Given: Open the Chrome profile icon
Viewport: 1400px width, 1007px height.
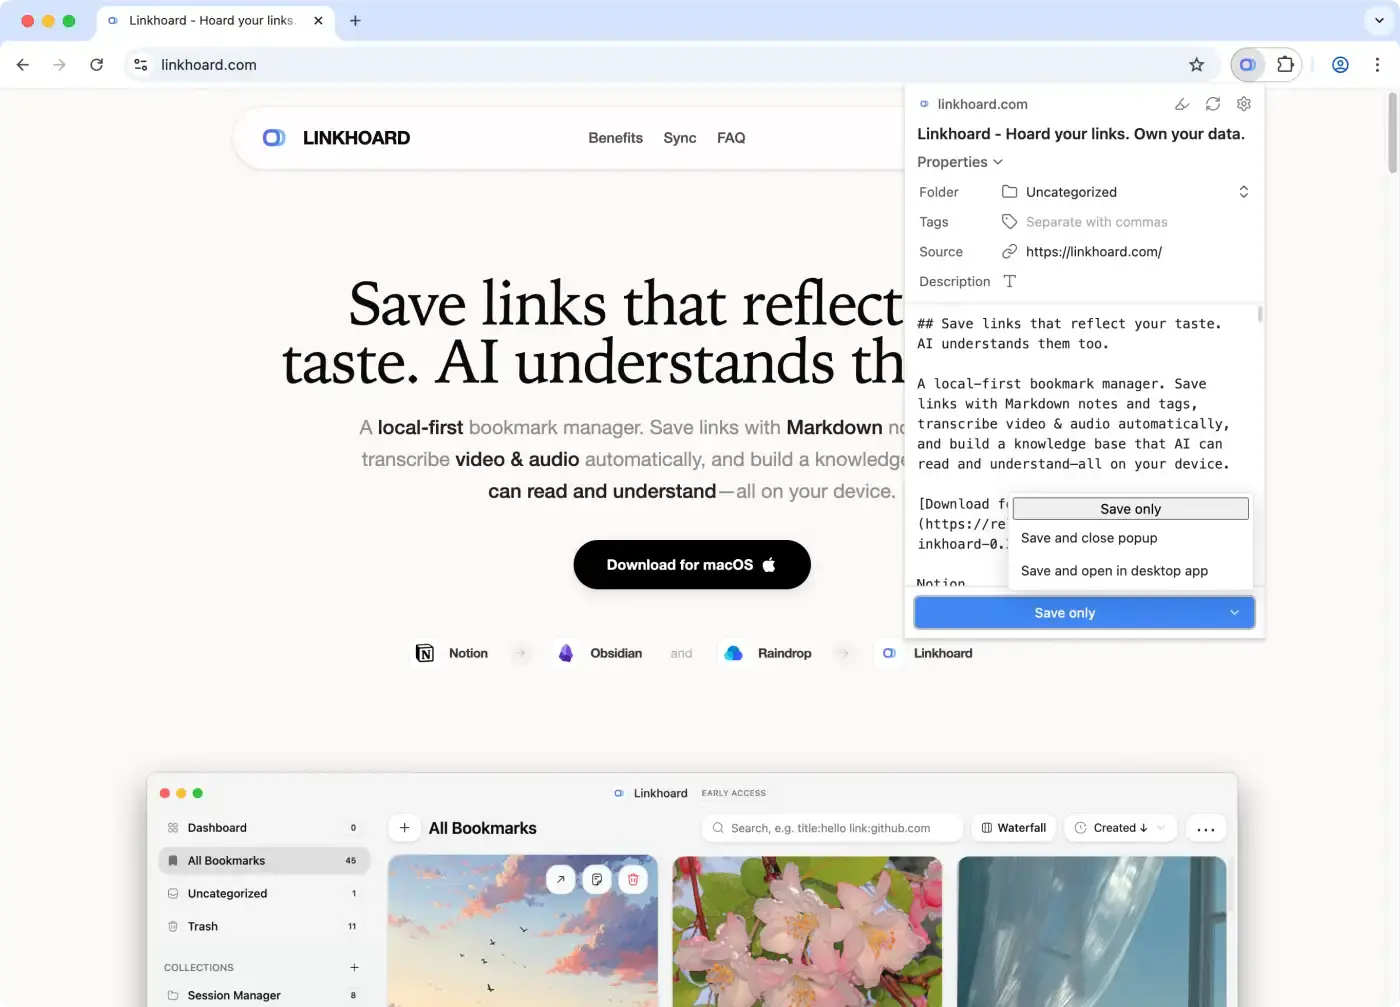Looking at the screenshot, I should tap(1340, 65).
